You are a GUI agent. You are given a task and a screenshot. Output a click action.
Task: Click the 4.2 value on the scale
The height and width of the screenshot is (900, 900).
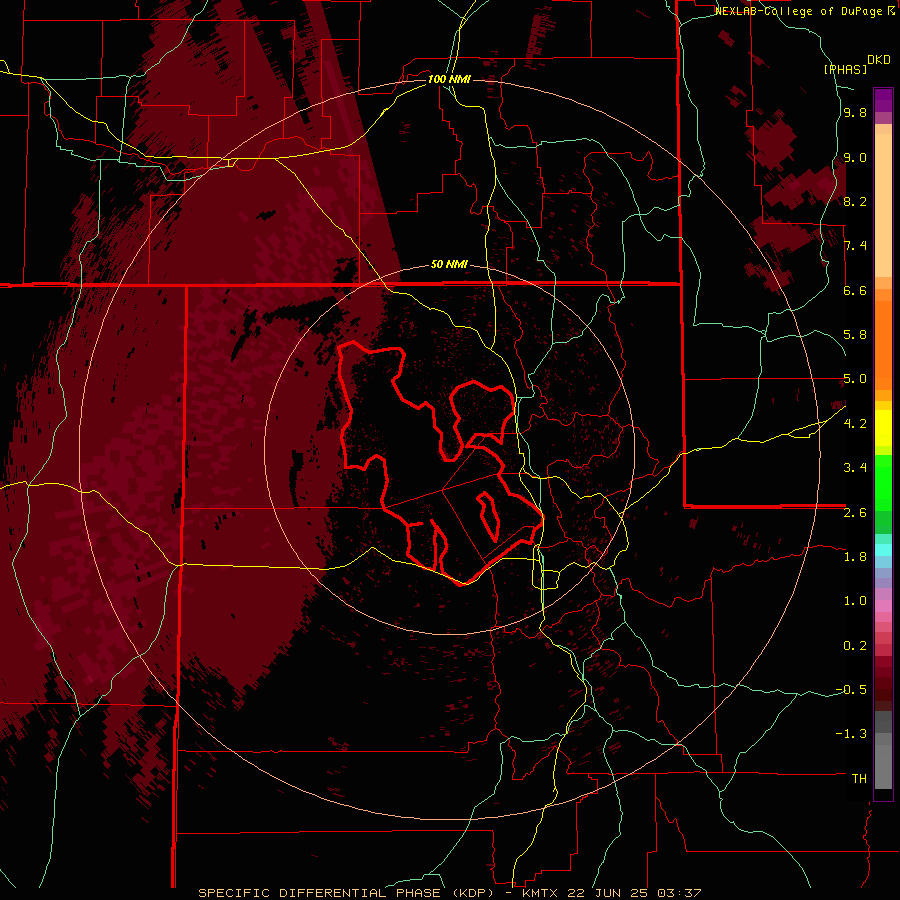(855, 424)
